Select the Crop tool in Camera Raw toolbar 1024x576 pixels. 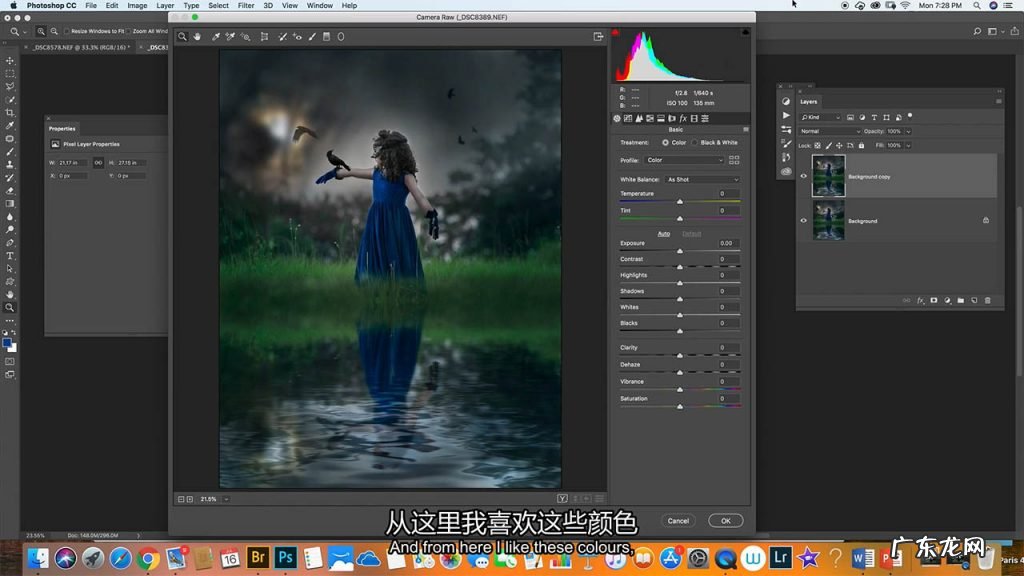[264, 37]
